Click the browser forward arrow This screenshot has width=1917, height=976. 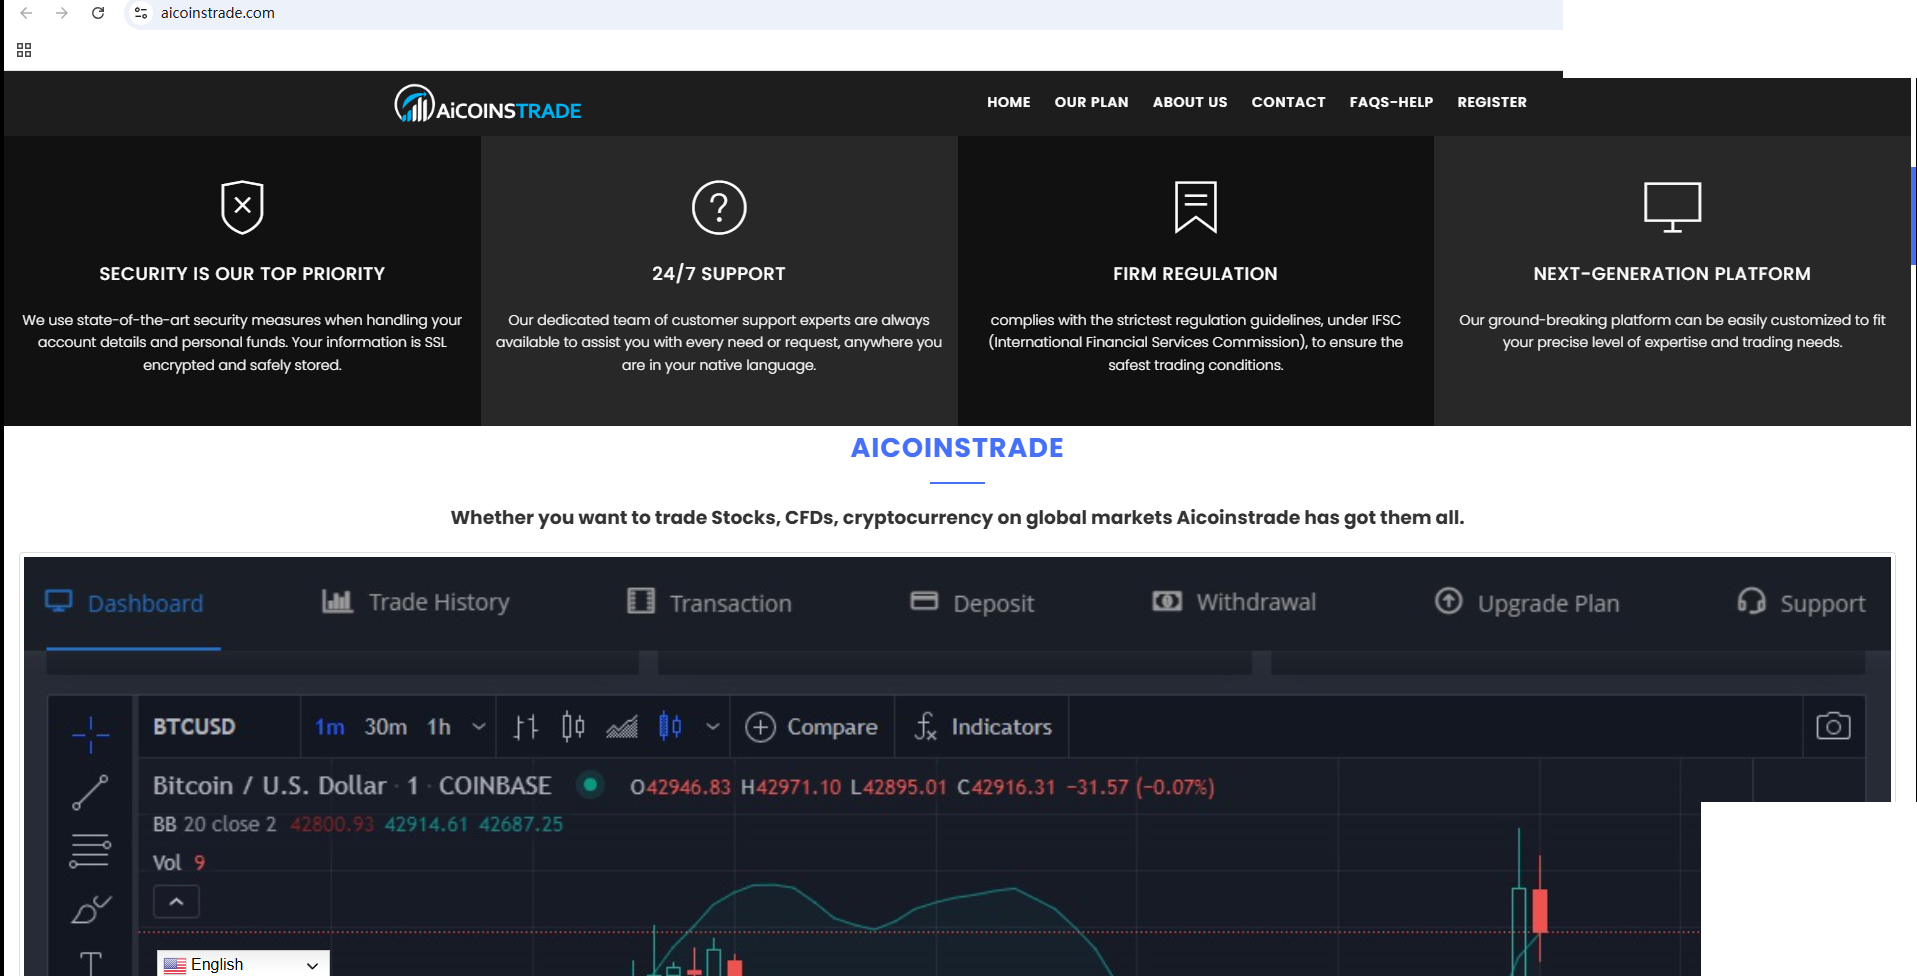pyautogui.click(x=62, y=13)
